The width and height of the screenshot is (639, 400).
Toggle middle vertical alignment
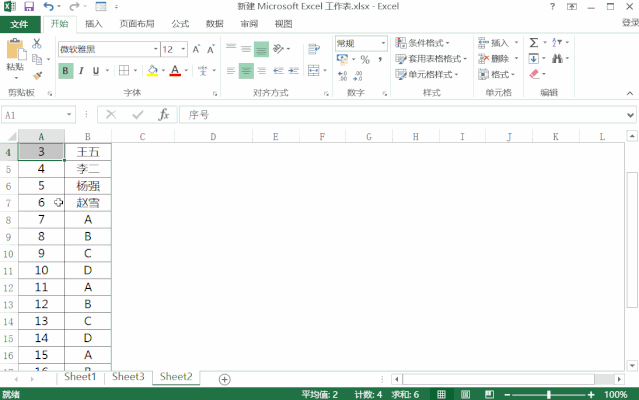(x=246, y=49)
